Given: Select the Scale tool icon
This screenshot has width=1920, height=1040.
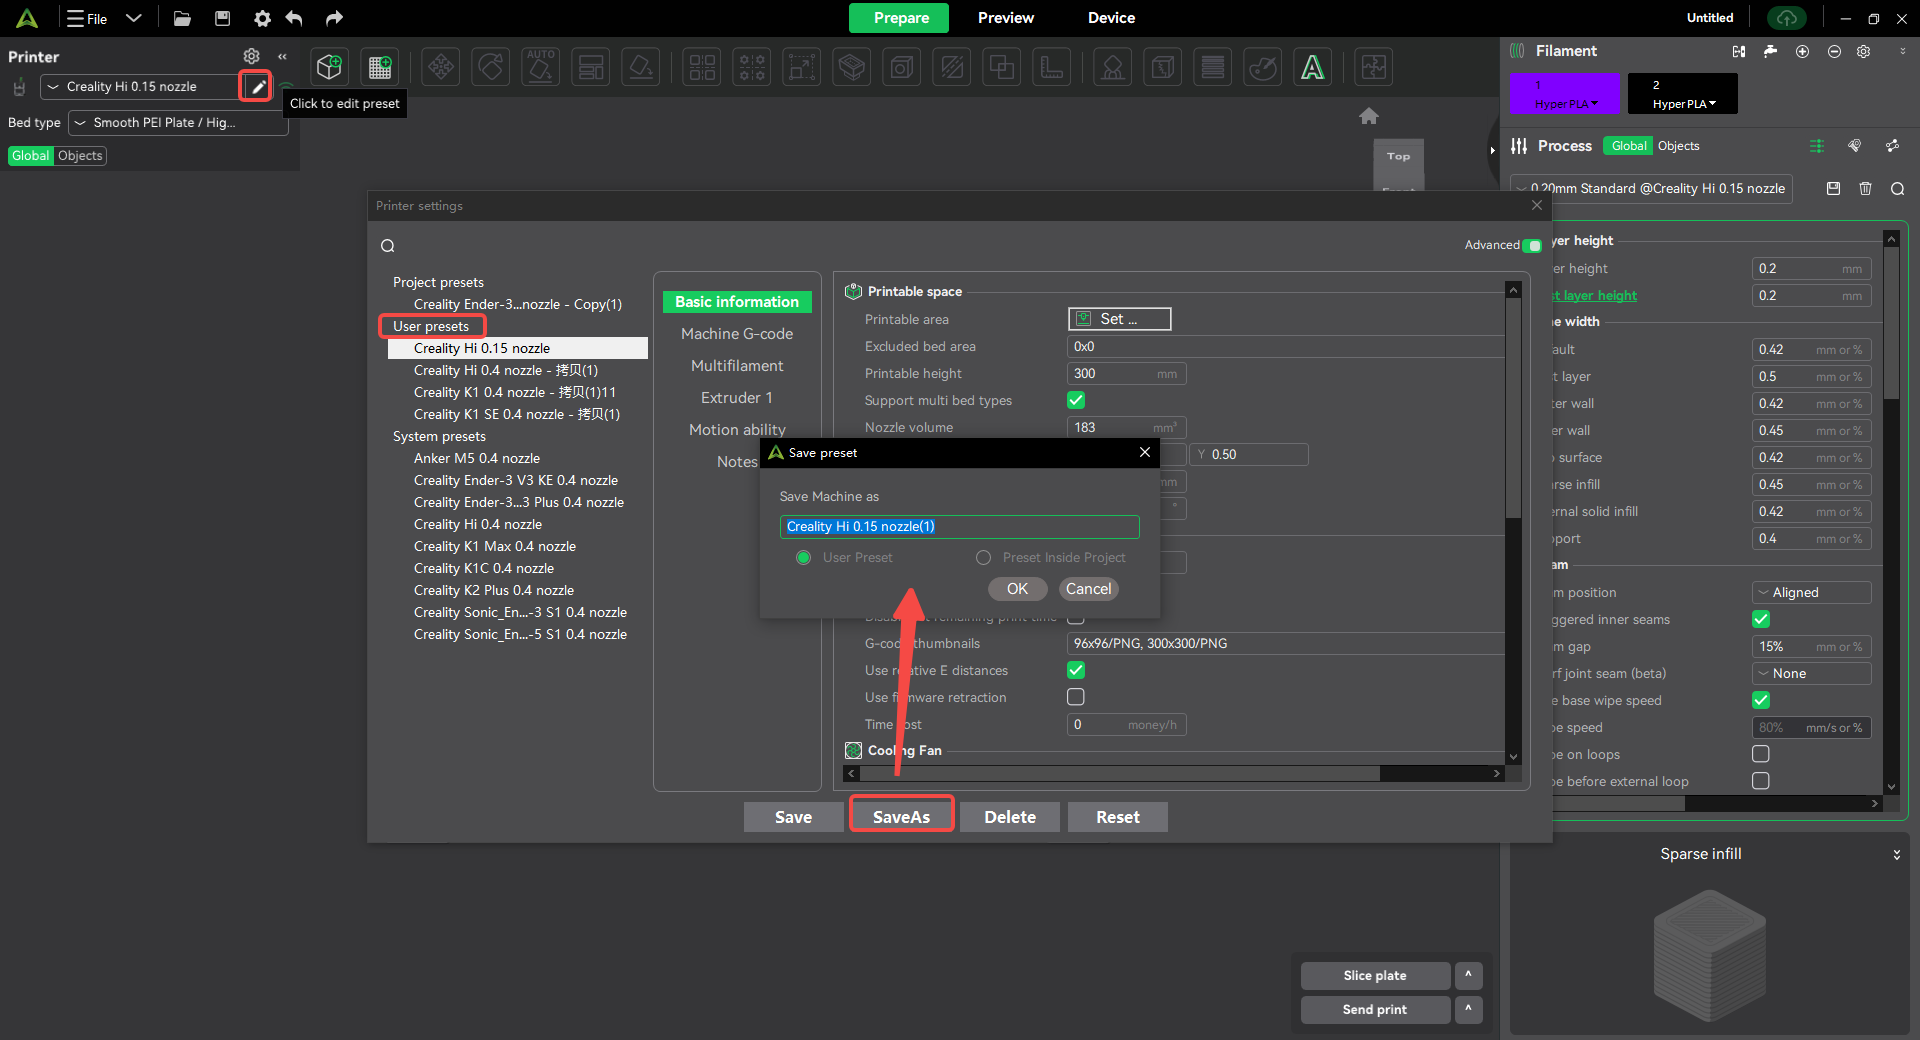Looking at the screenshot, I should [x=801, y=67].
